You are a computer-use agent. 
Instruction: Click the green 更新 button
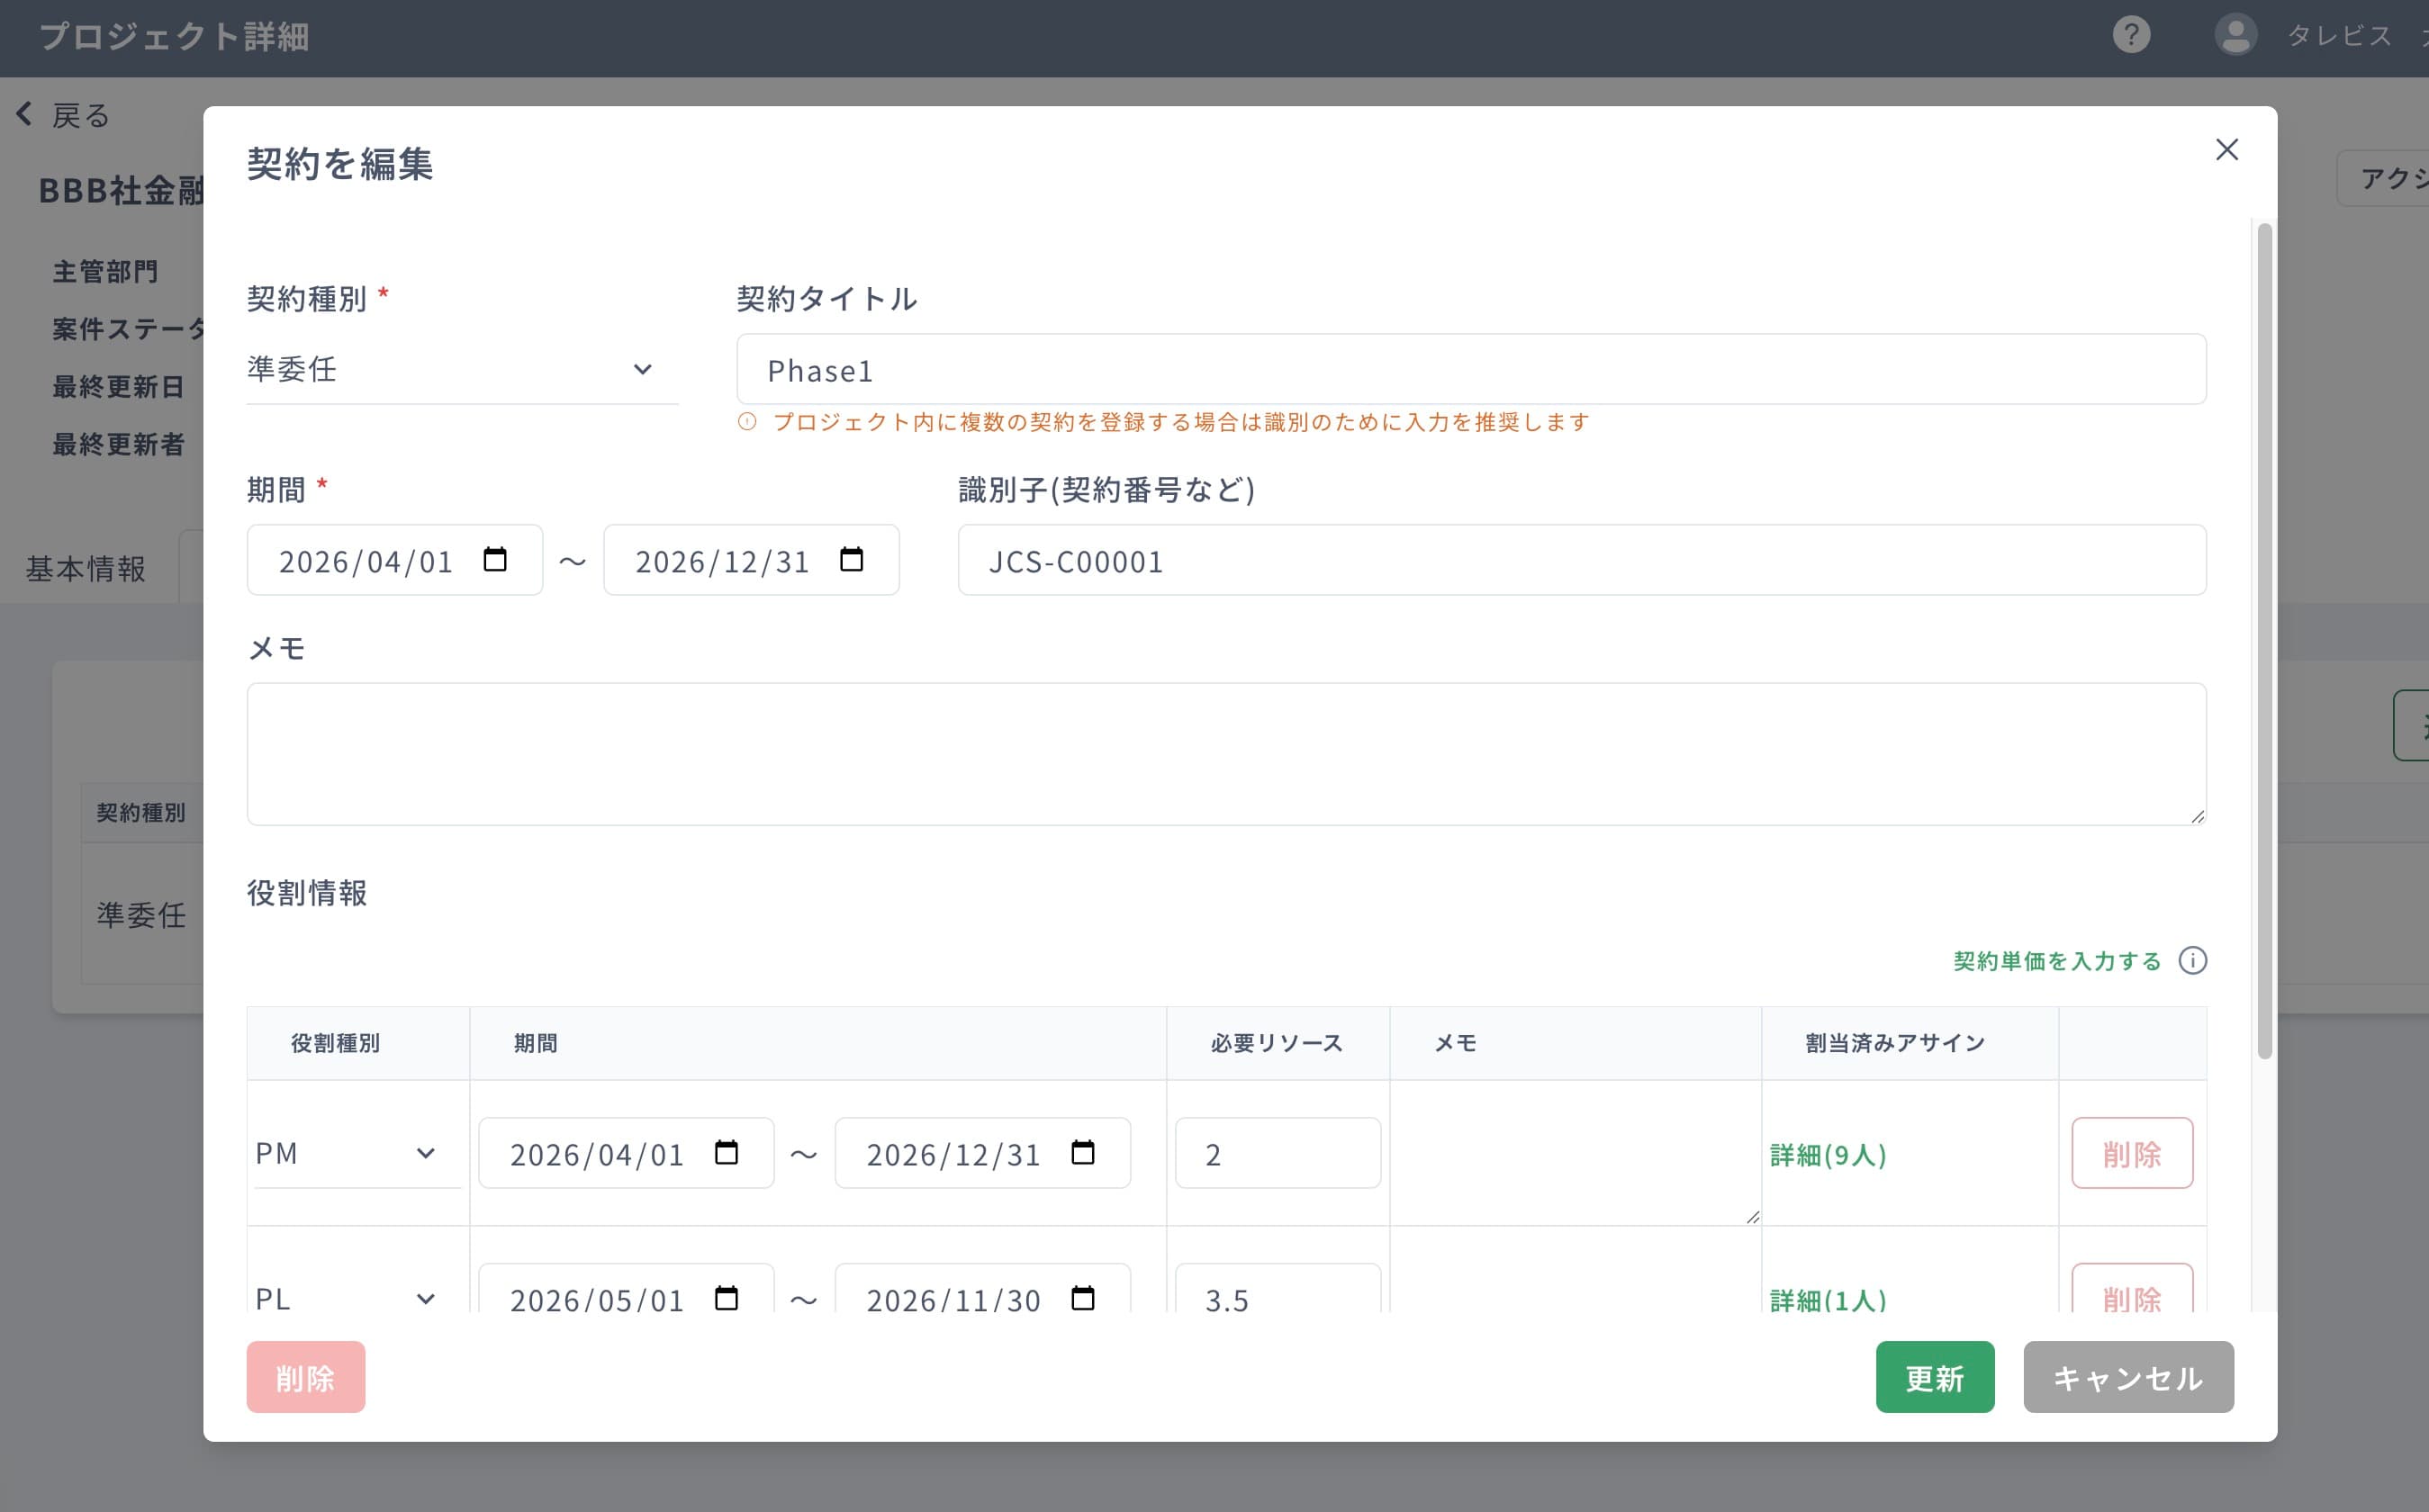(x=1934, y=1377)
